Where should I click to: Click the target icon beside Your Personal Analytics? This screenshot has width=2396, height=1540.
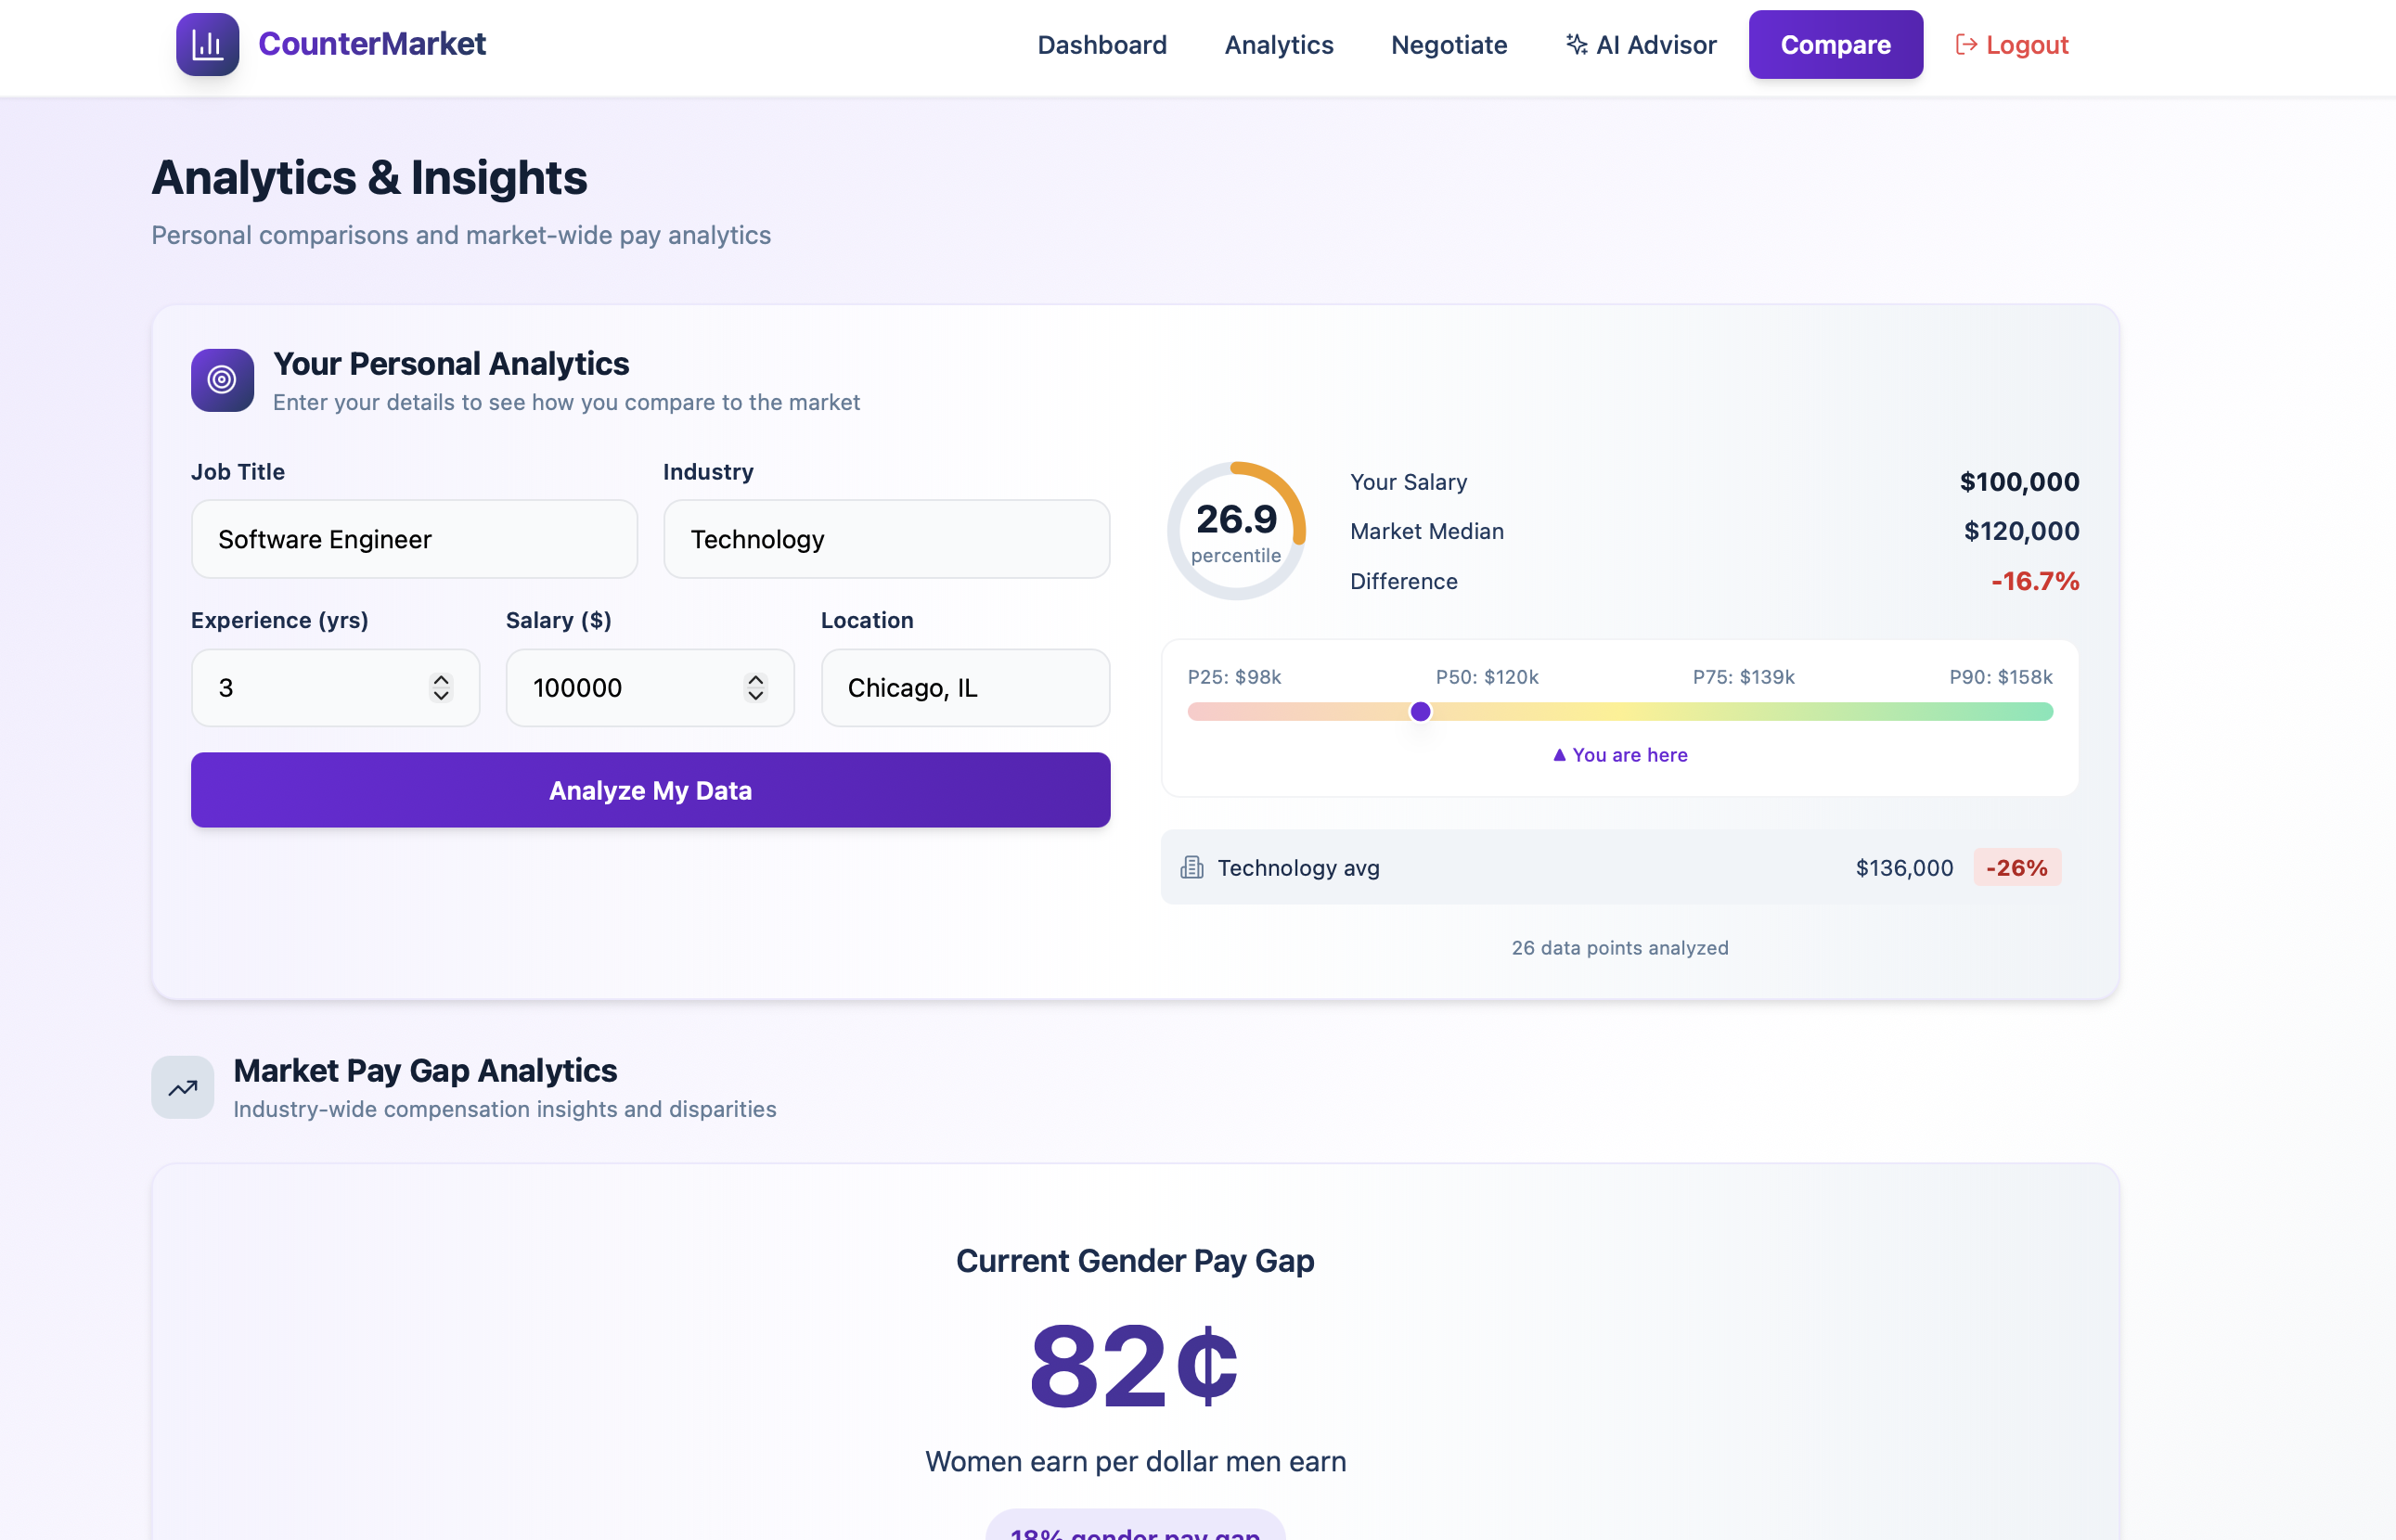tap(222, 380)
